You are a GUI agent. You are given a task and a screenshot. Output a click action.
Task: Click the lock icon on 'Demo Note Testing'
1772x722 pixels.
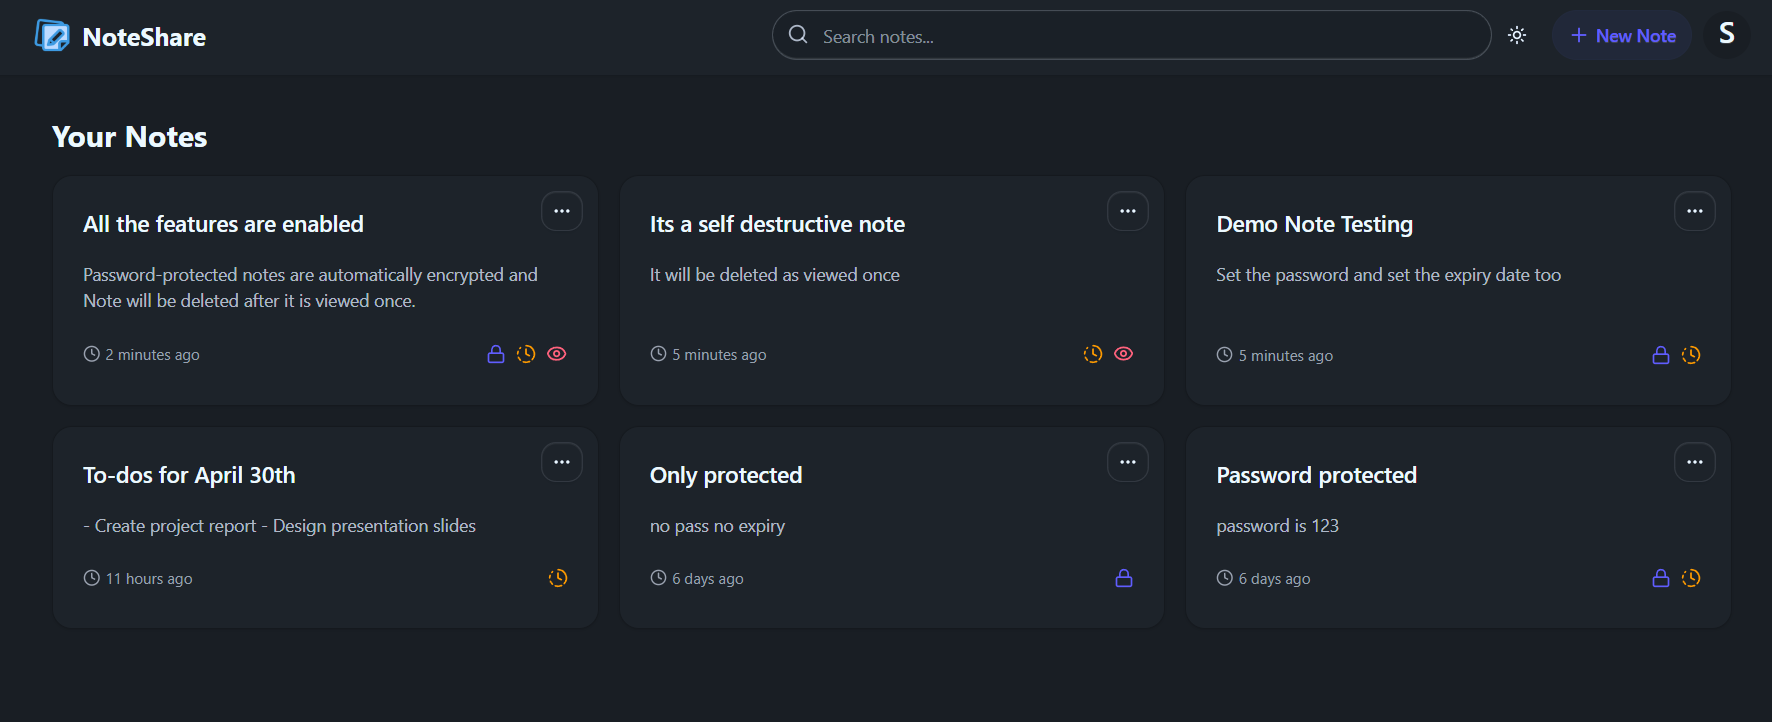[1661, 355]
